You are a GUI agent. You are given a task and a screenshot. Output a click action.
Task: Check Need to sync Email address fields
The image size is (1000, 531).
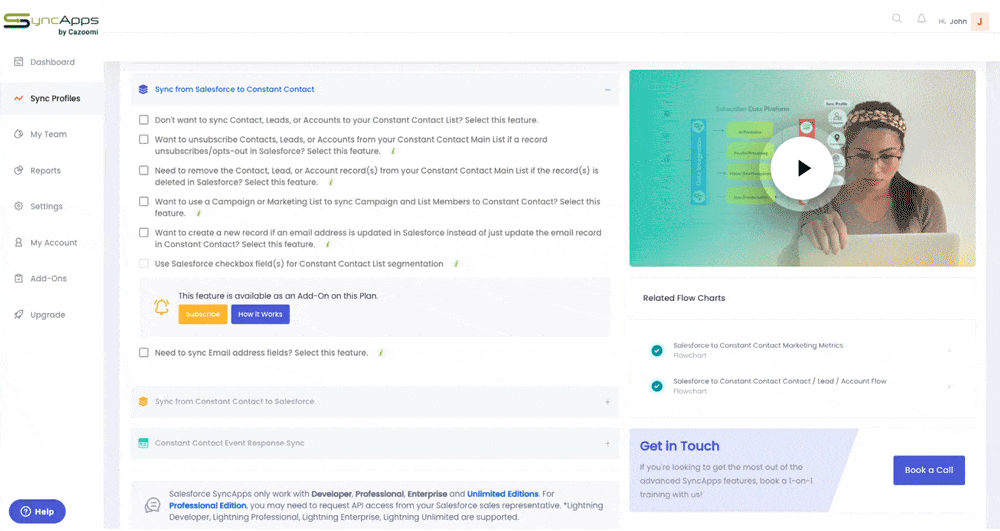click(x=143, y=353)
